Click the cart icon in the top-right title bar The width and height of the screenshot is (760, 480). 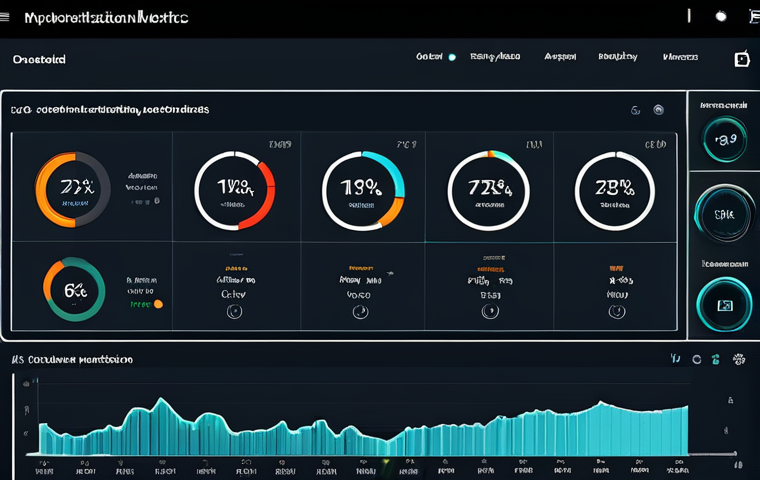pos(753,16)
